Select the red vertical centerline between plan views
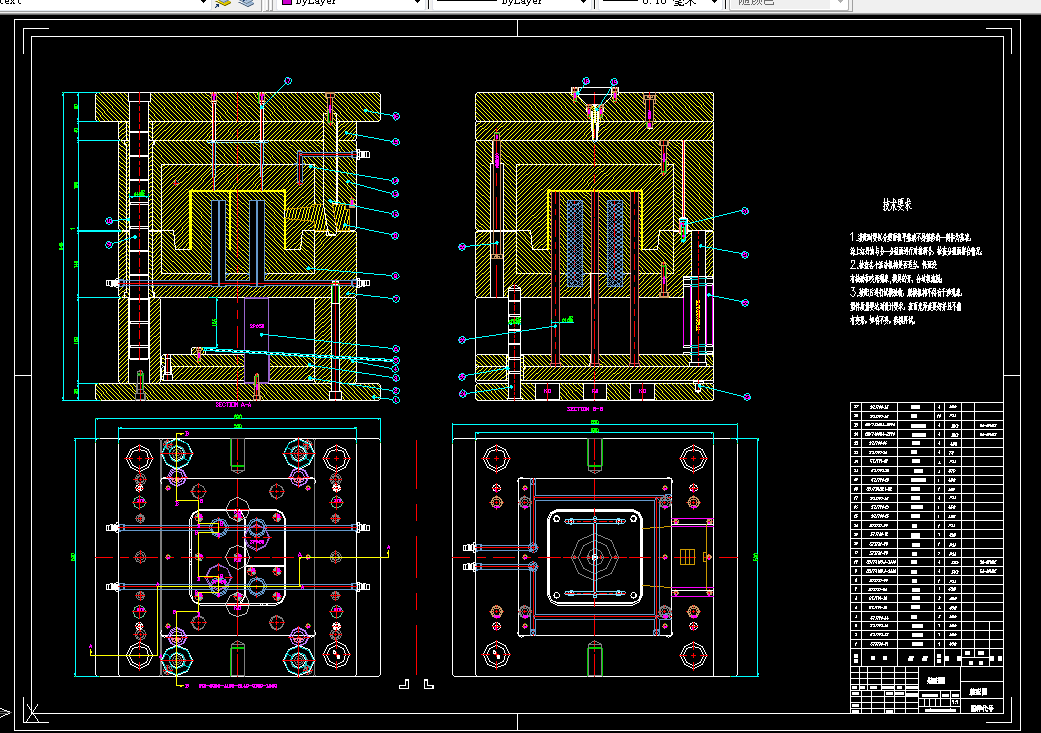The height and width of the screenshot is (733, 1041). coord(417,558)
